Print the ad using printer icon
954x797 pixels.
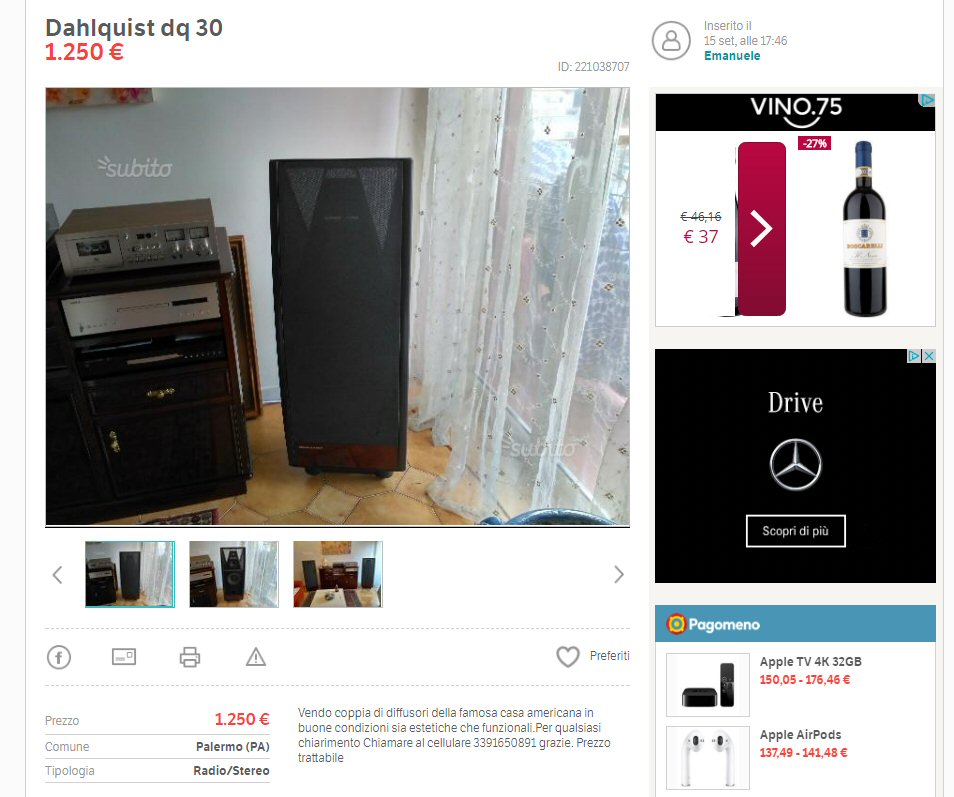(190, 657)
